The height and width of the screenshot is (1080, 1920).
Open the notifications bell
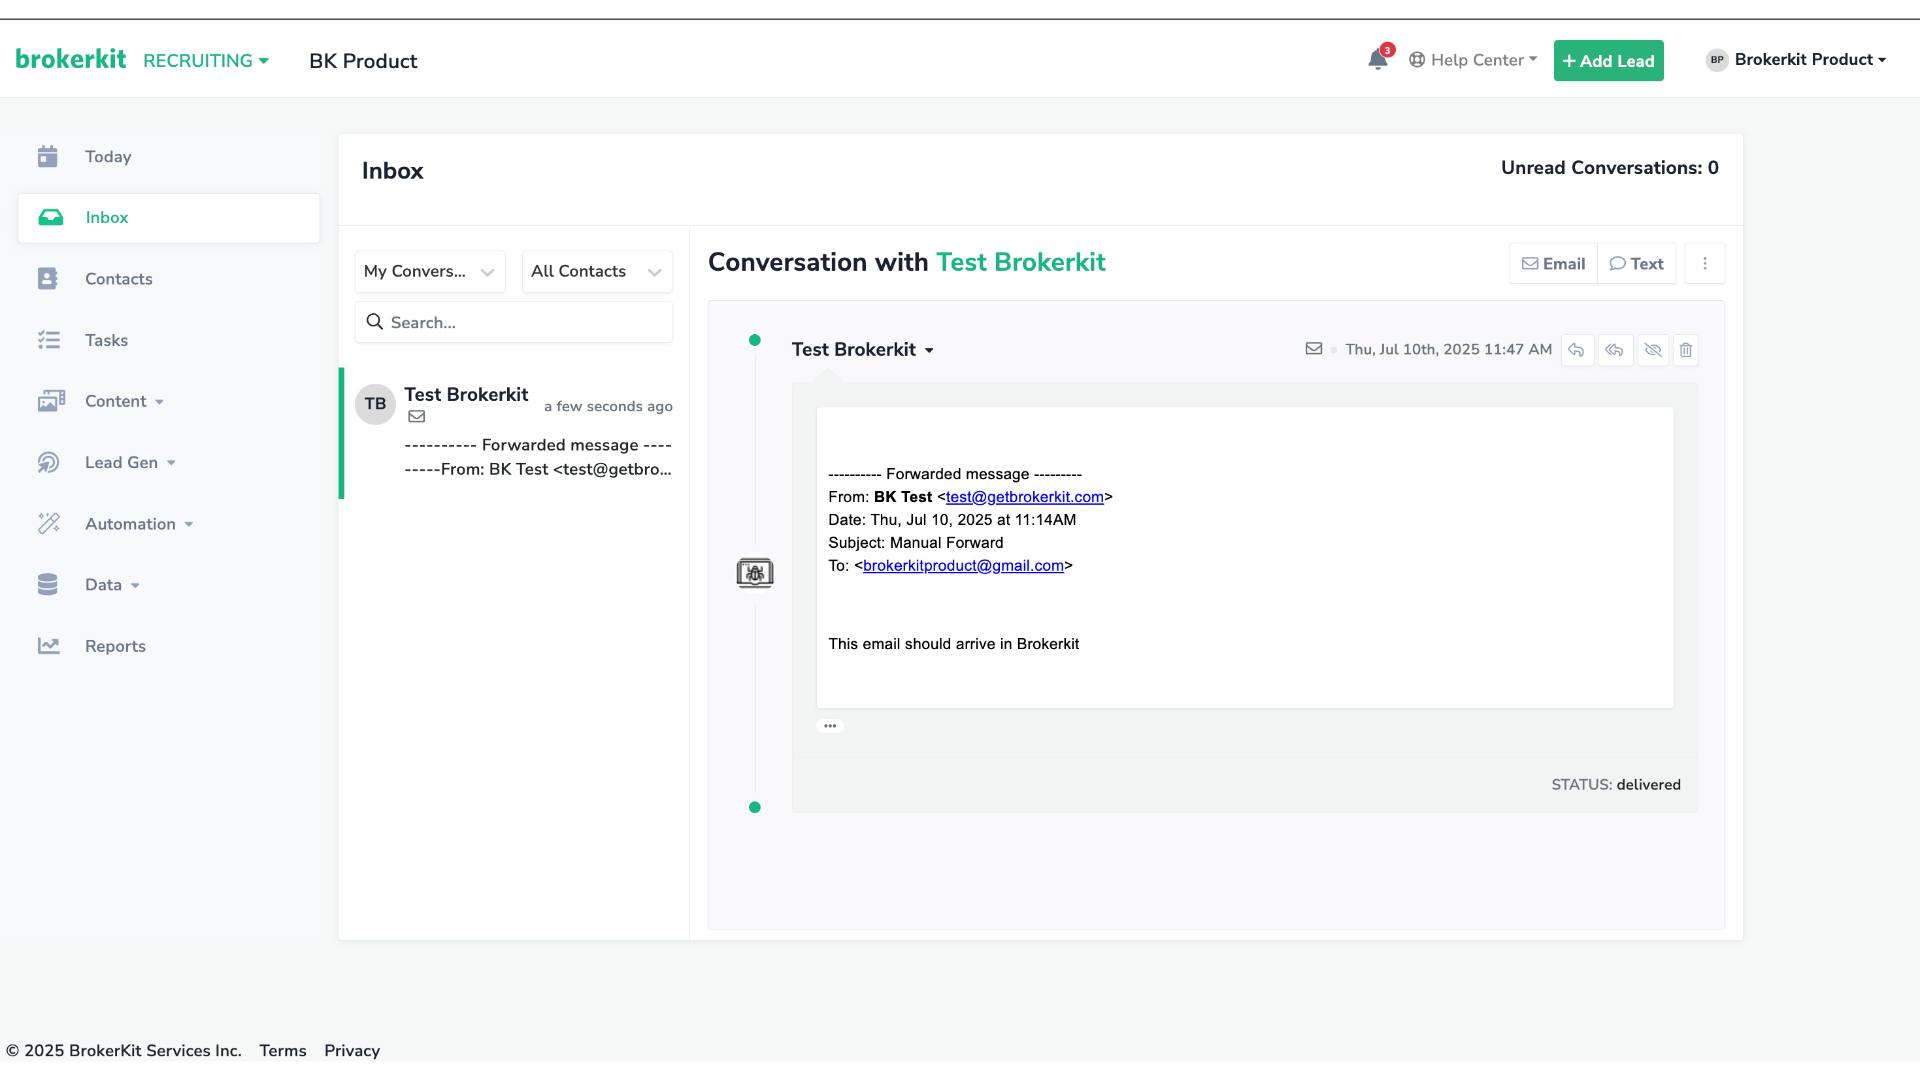click(x=1377, y=60)
